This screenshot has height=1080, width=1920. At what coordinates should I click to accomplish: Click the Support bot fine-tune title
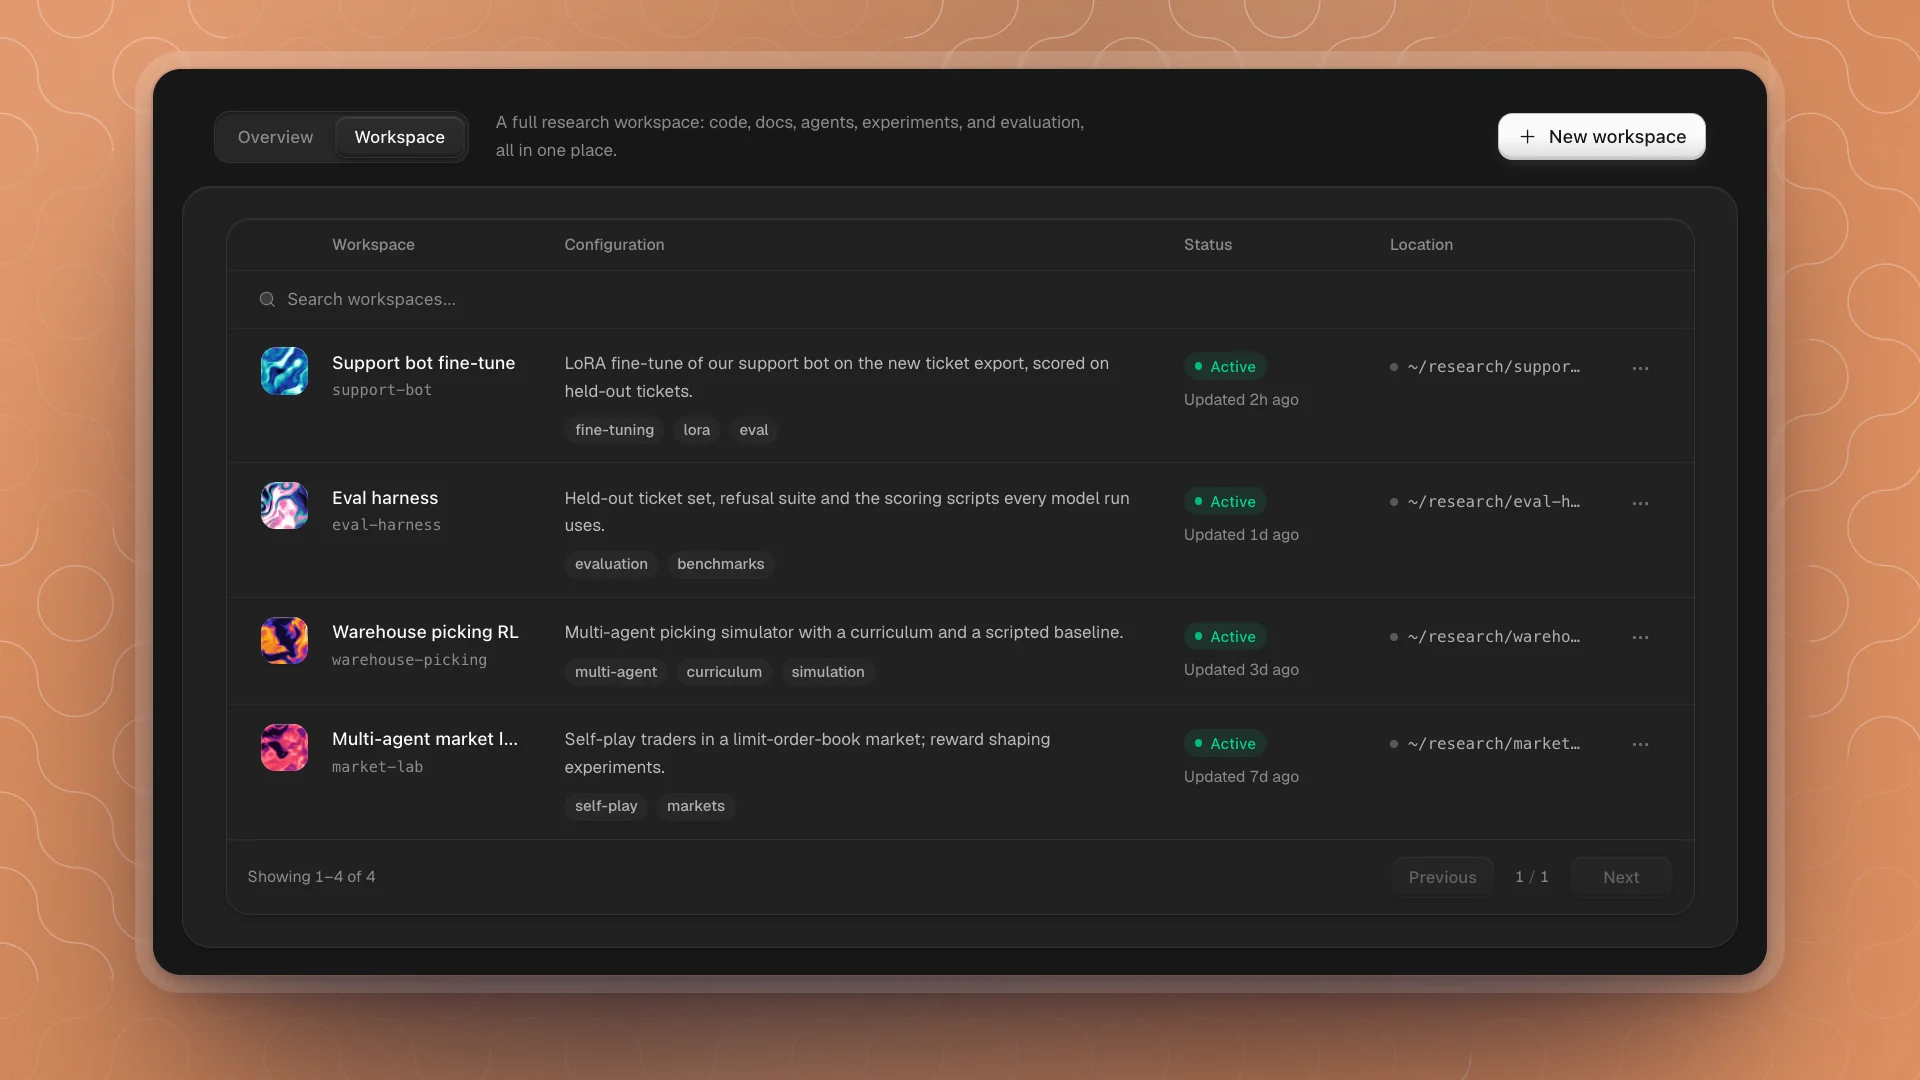pos(423,363)
